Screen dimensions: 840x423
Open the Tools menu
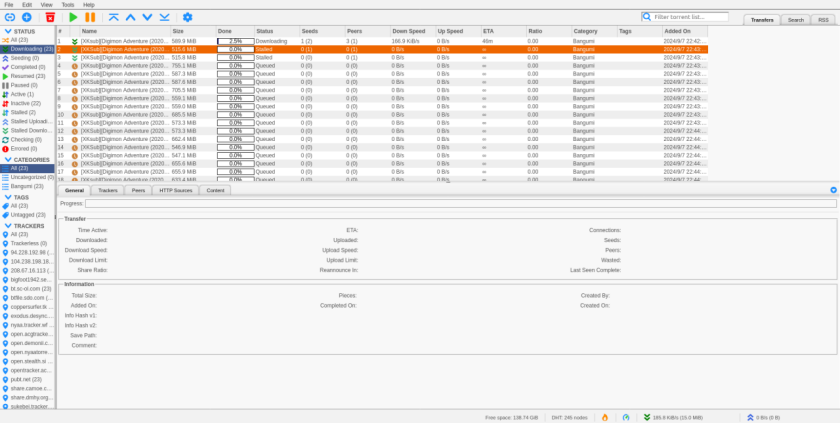[x=68, y=4]
